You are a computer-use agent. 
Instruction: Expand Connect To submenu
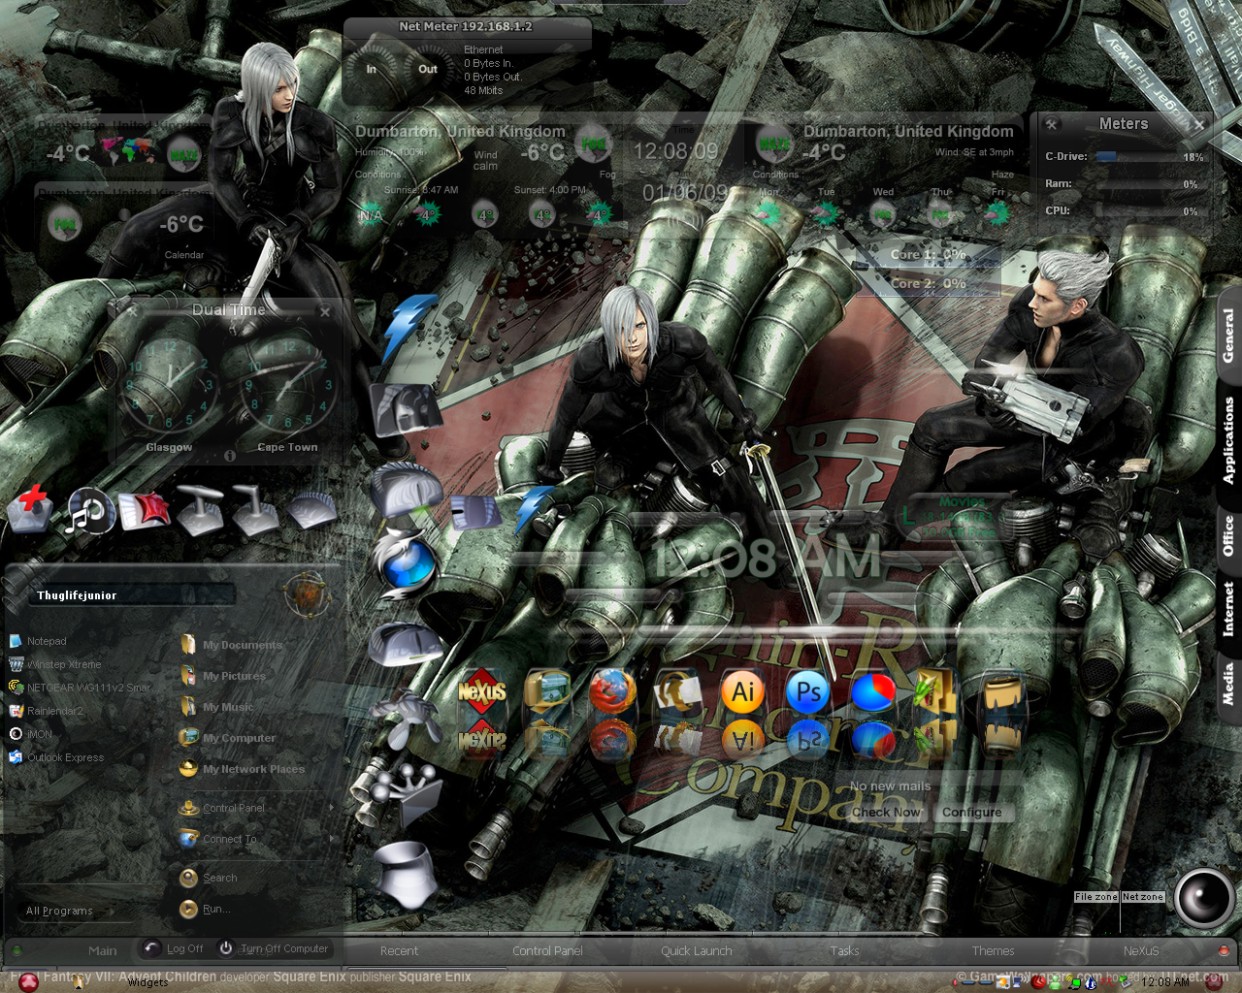point(257,839)
